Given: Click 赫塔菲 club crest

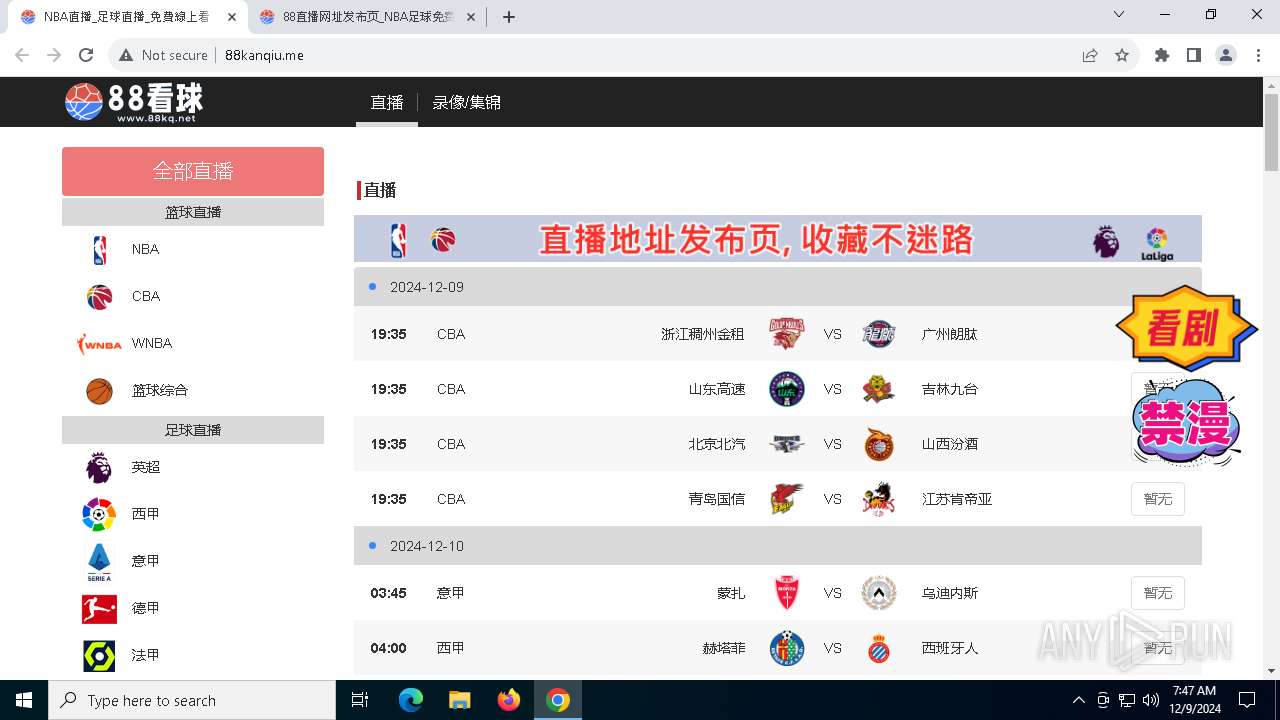Looking at the screenshot, I should (786, 648).
